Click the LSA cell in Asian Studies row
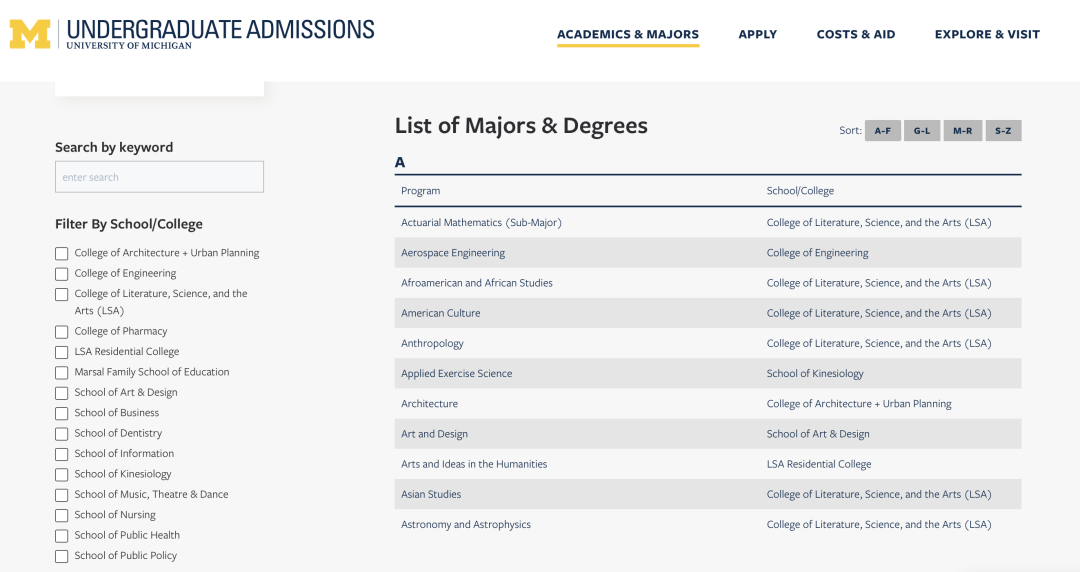The width and height of the screenshot is (1080, 572). pyautogui.click(x=879, y=494)
